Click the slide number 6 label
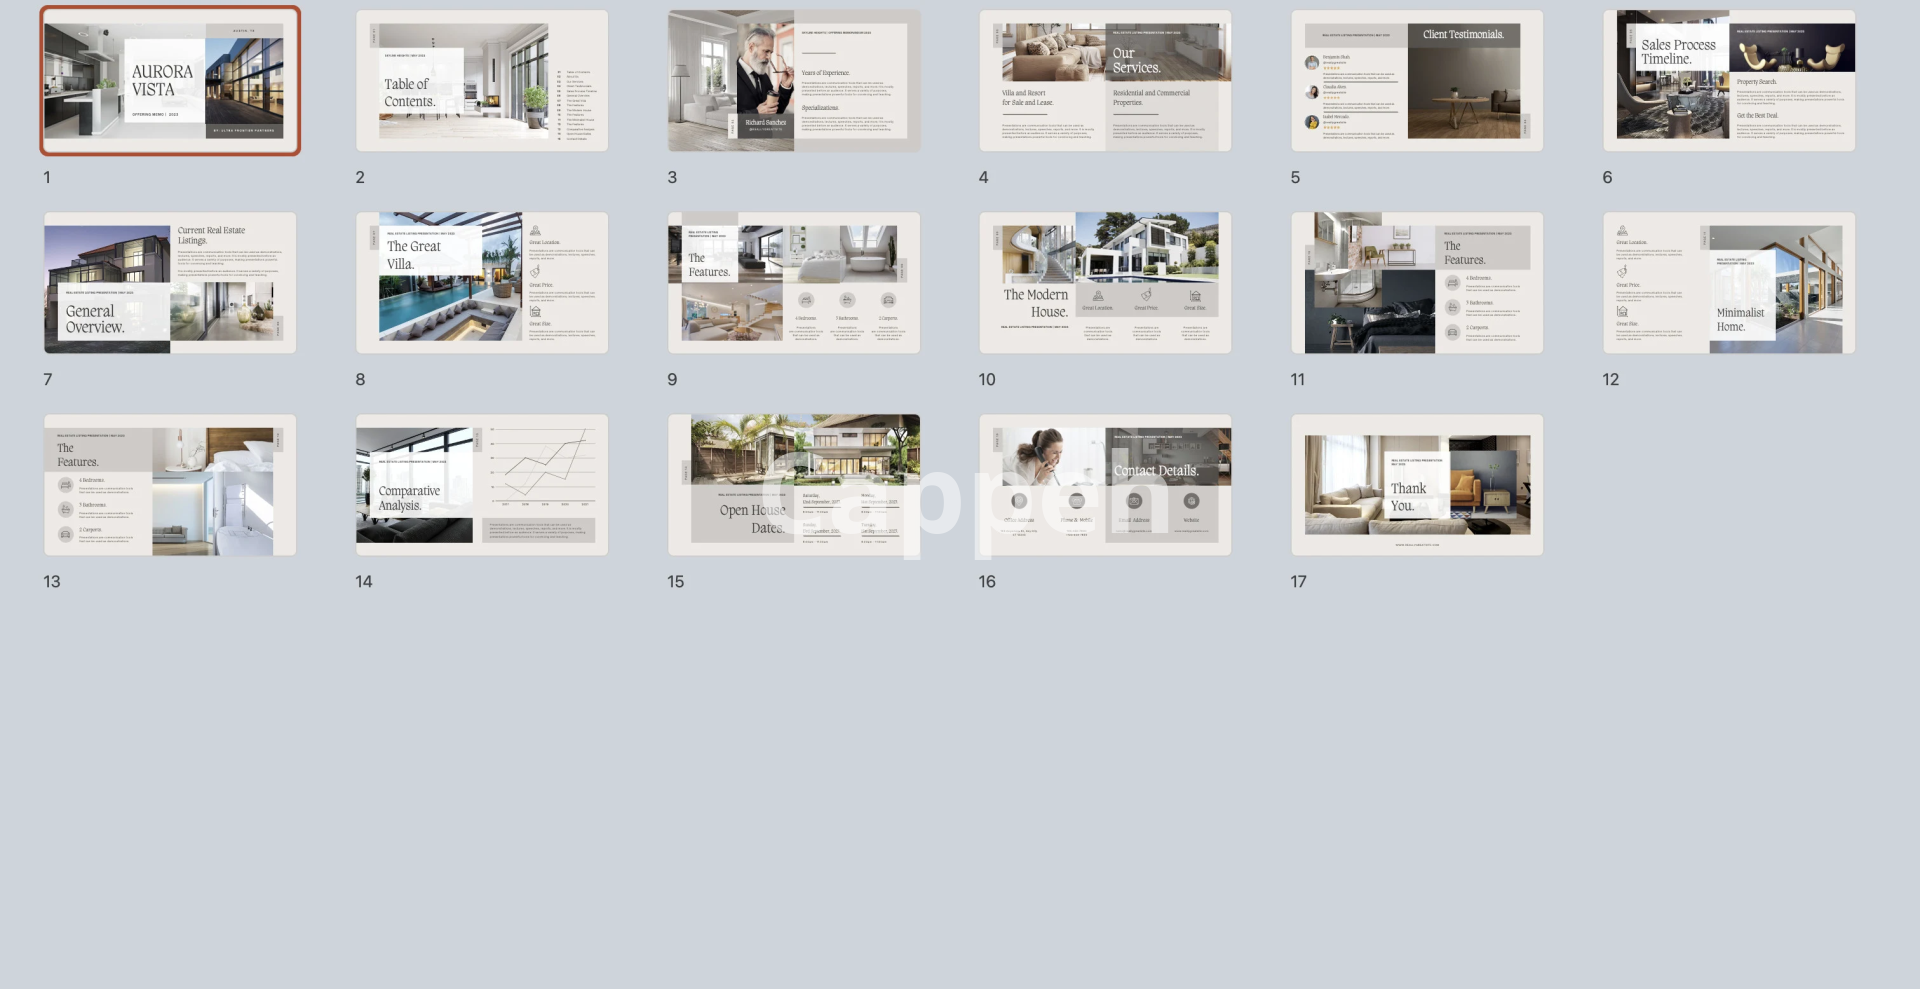Viewport: 1920px width, 989px height. click(1607, 178)
